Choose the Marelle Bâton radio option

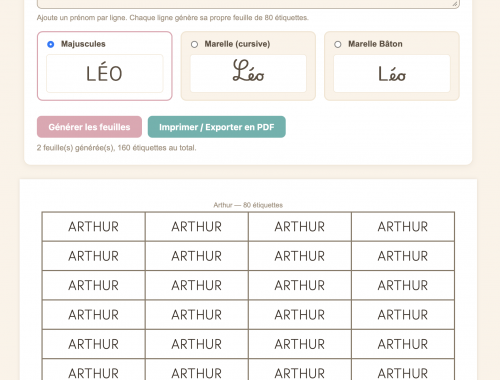coord(338,44)
